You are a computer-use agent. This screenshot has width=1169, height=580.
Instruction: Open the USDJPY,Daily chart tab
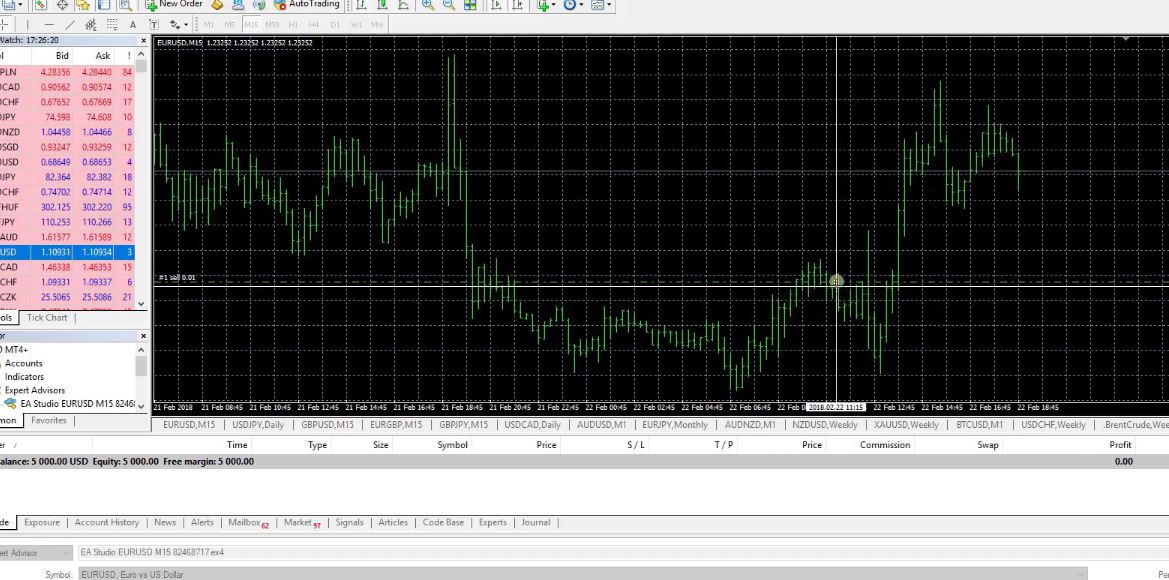click(x=258, y=425)
